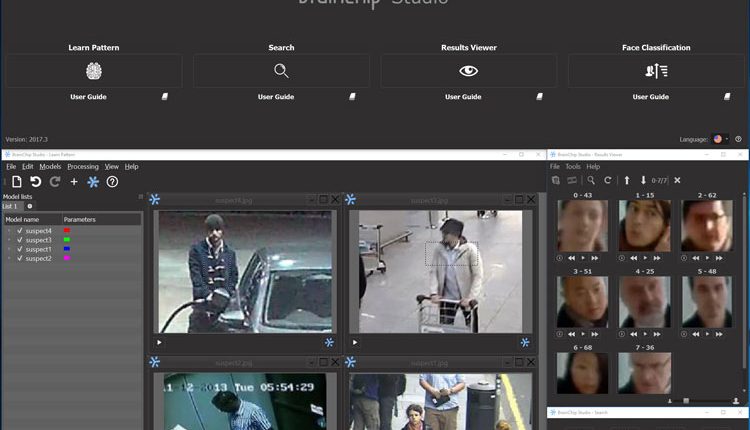Click the blue BrainChip learn toolbar icon
750x430 pixels.
point(93,182)
